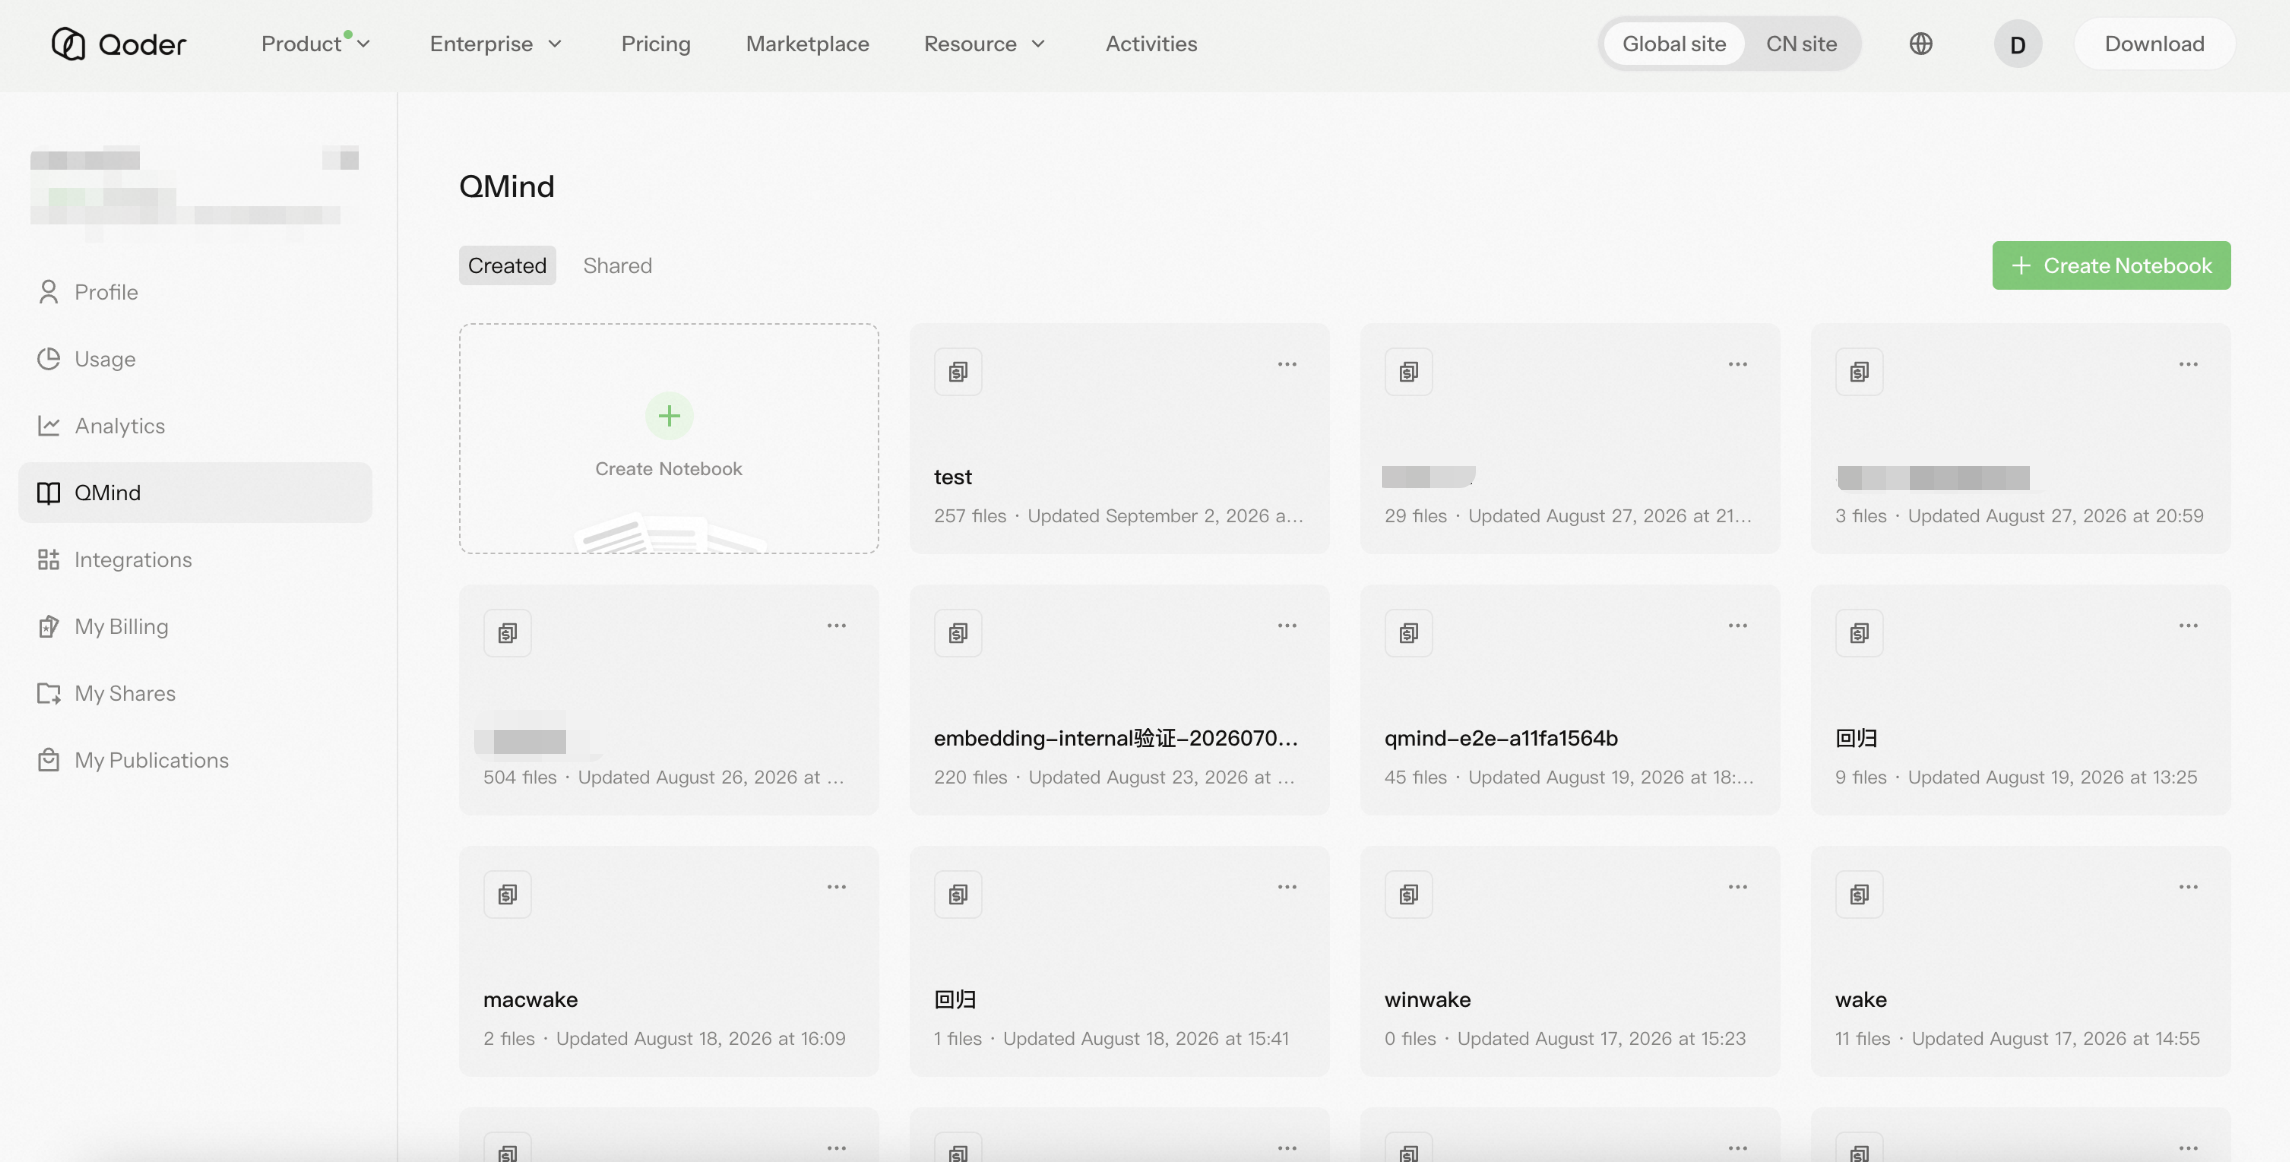Open the qmind-e2e-a11fa1564b notebook title

pyautogui.click(x=1501, y=739)
